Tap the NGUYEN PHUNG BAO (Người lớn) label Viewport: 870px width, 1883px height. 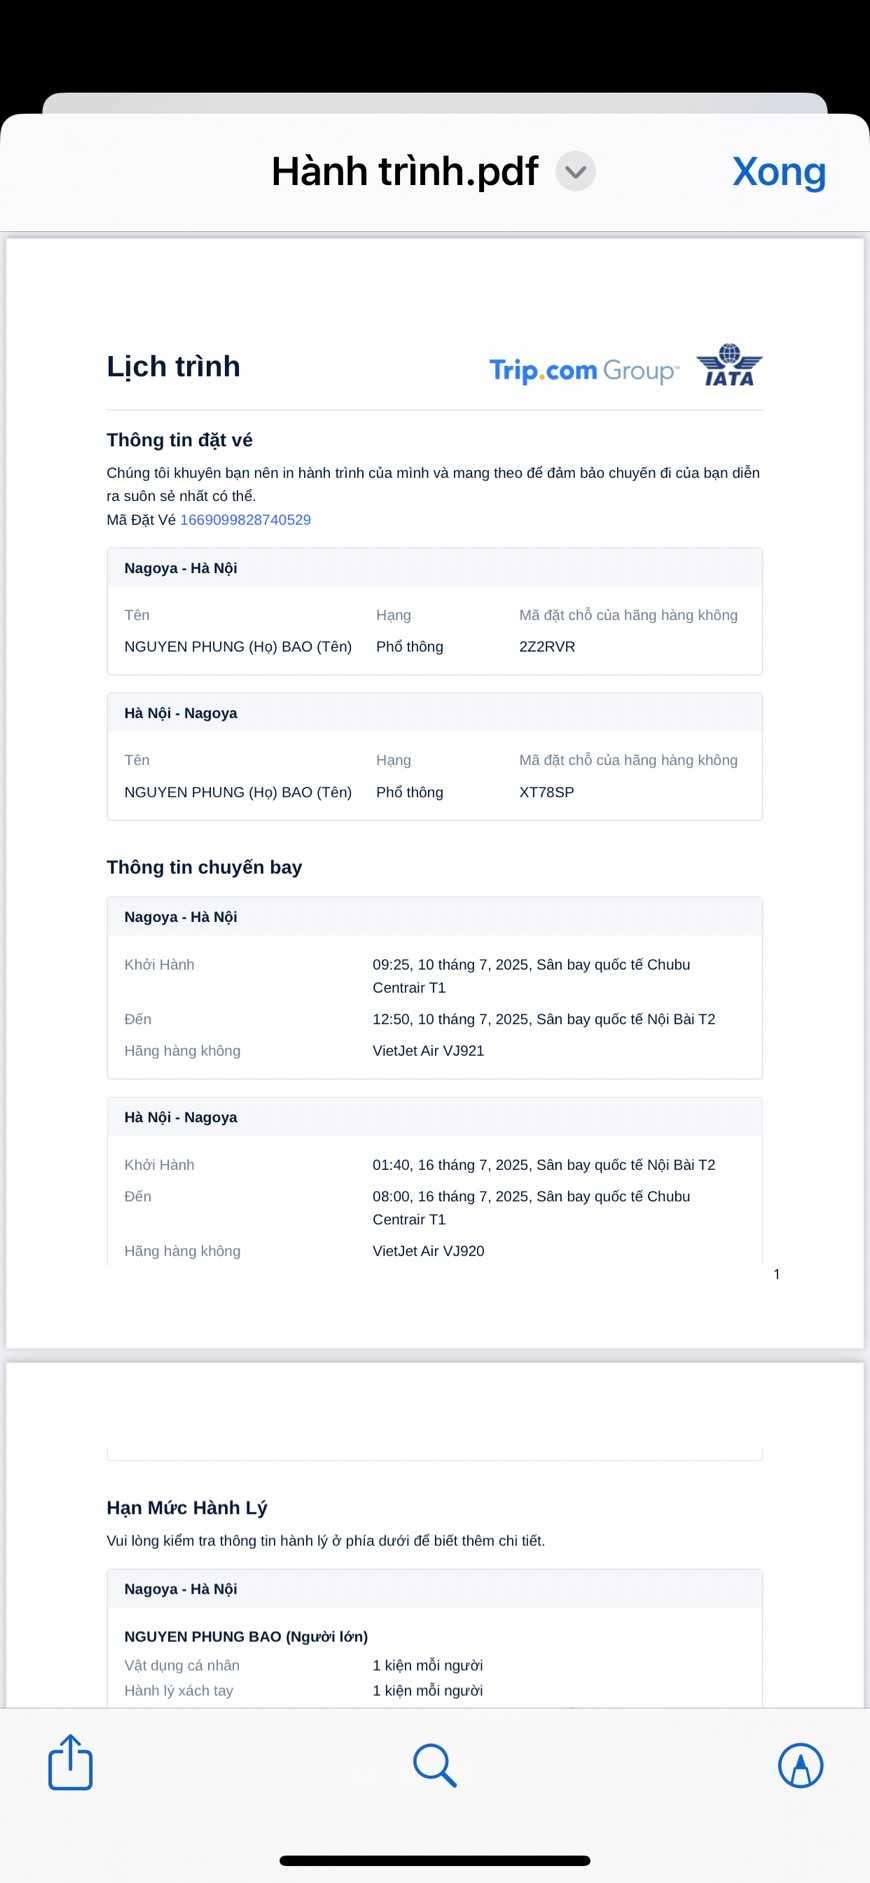click(246, 1637)
